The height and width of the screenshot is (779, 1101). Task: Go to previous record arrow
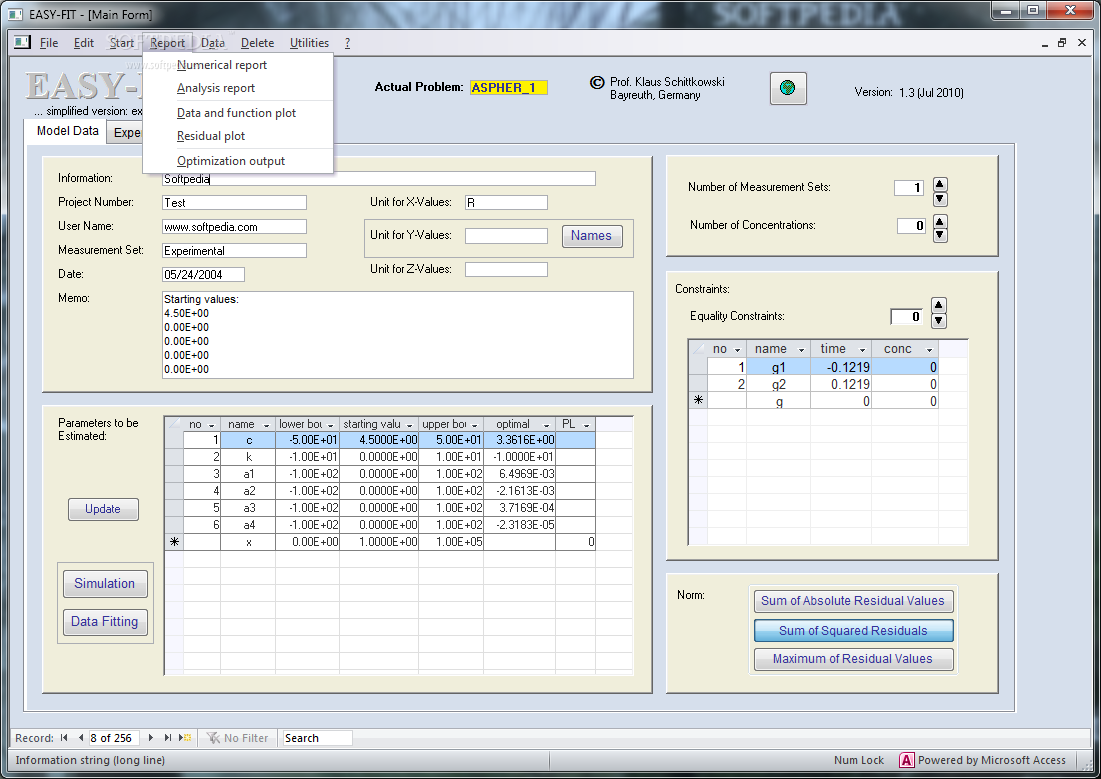(x=81, y=738)
